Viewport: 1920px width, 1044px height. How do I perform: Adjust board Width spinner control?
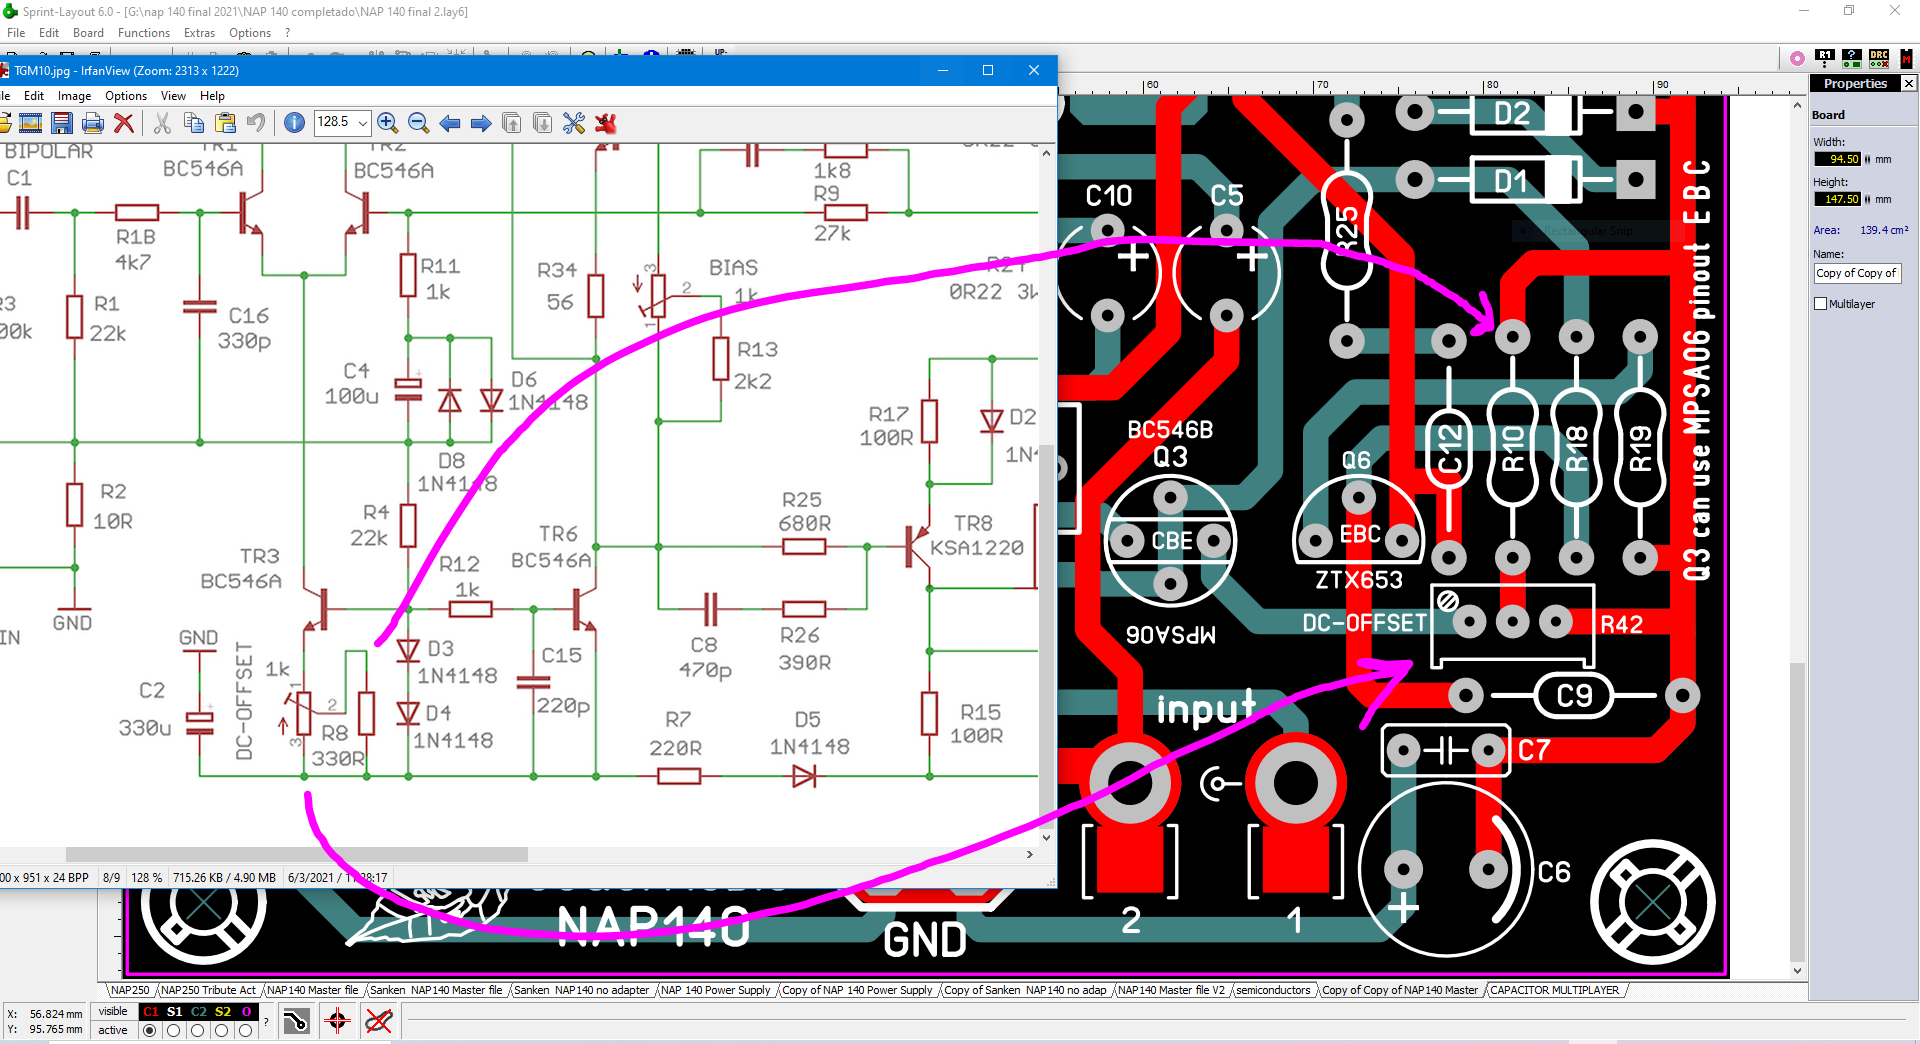pos(1867,159)
